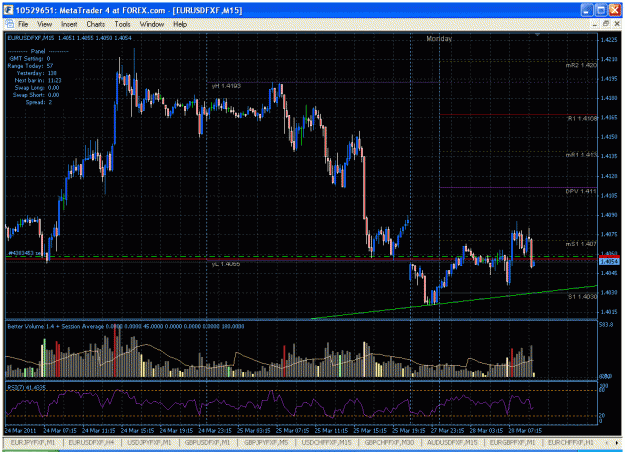Click the sell order #4383463 label
This screenshot has height=452, width=625.
point(25,253)
